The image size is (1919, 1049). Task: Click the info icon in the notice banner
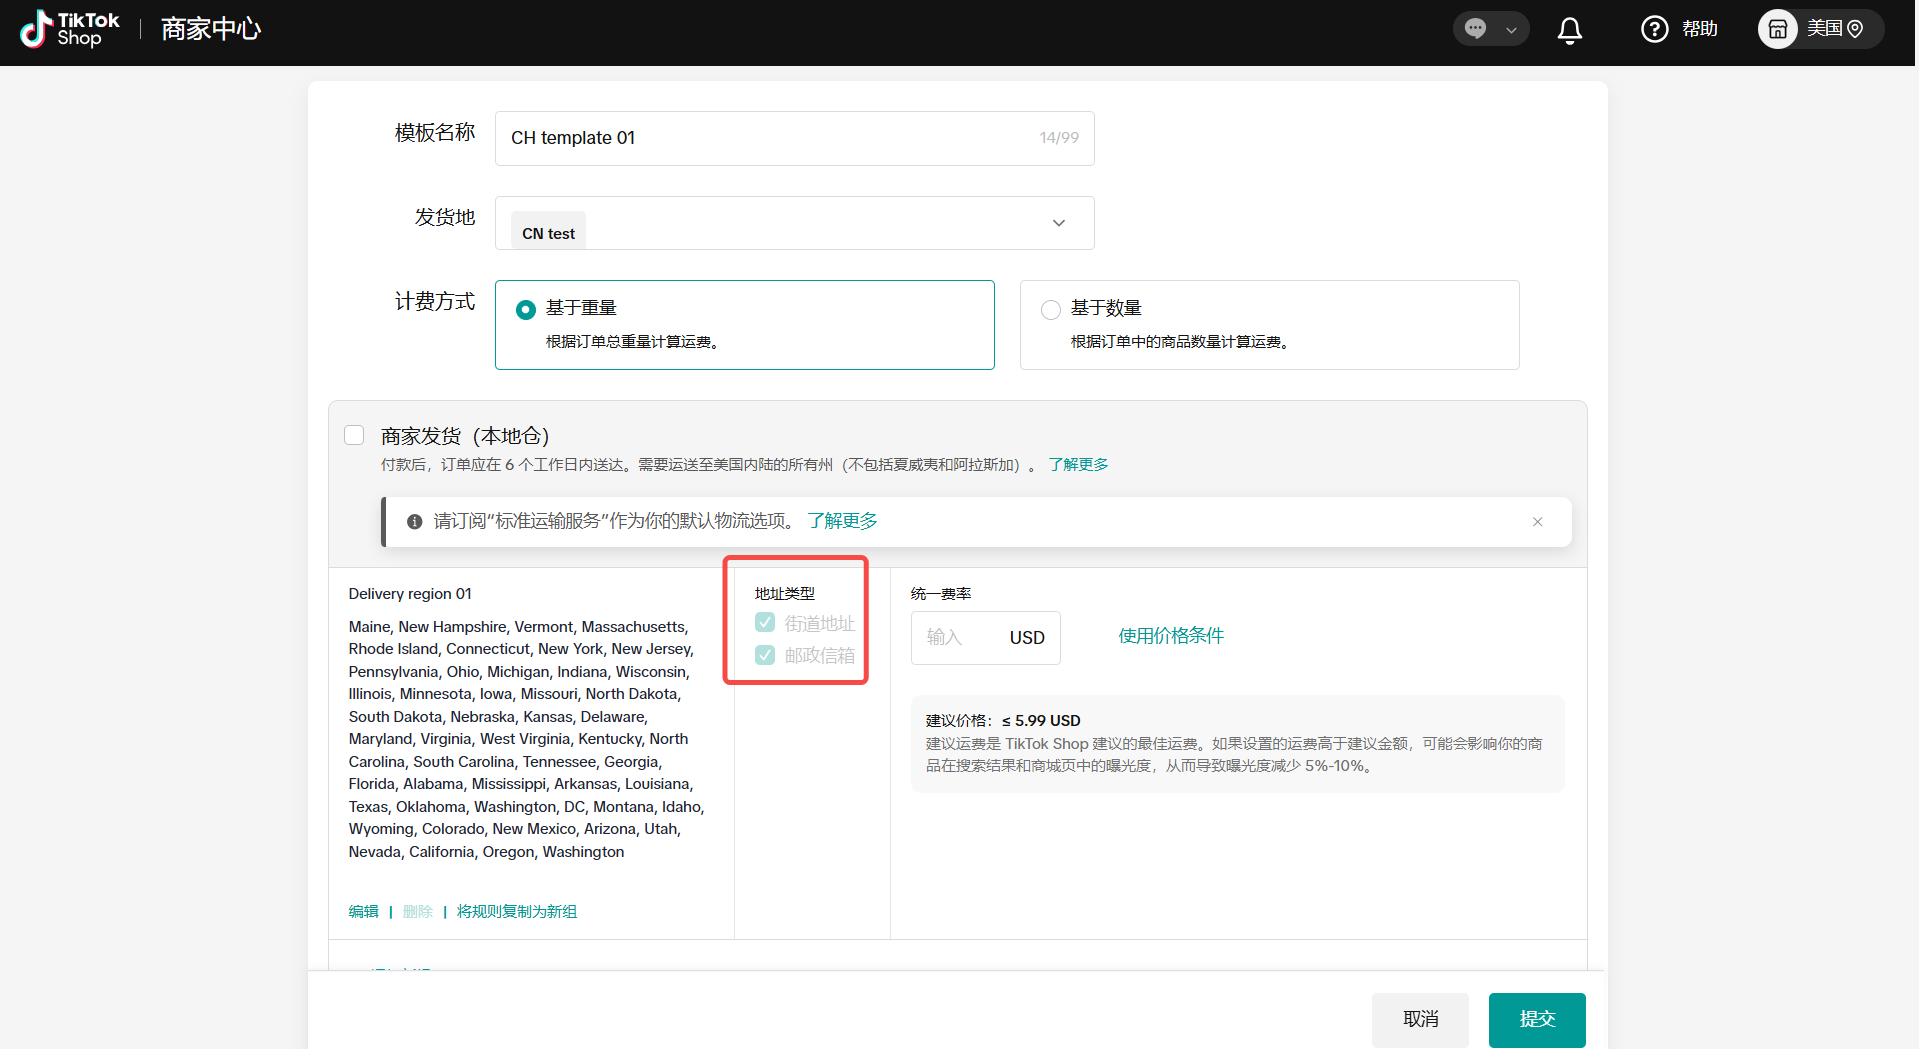414,522
